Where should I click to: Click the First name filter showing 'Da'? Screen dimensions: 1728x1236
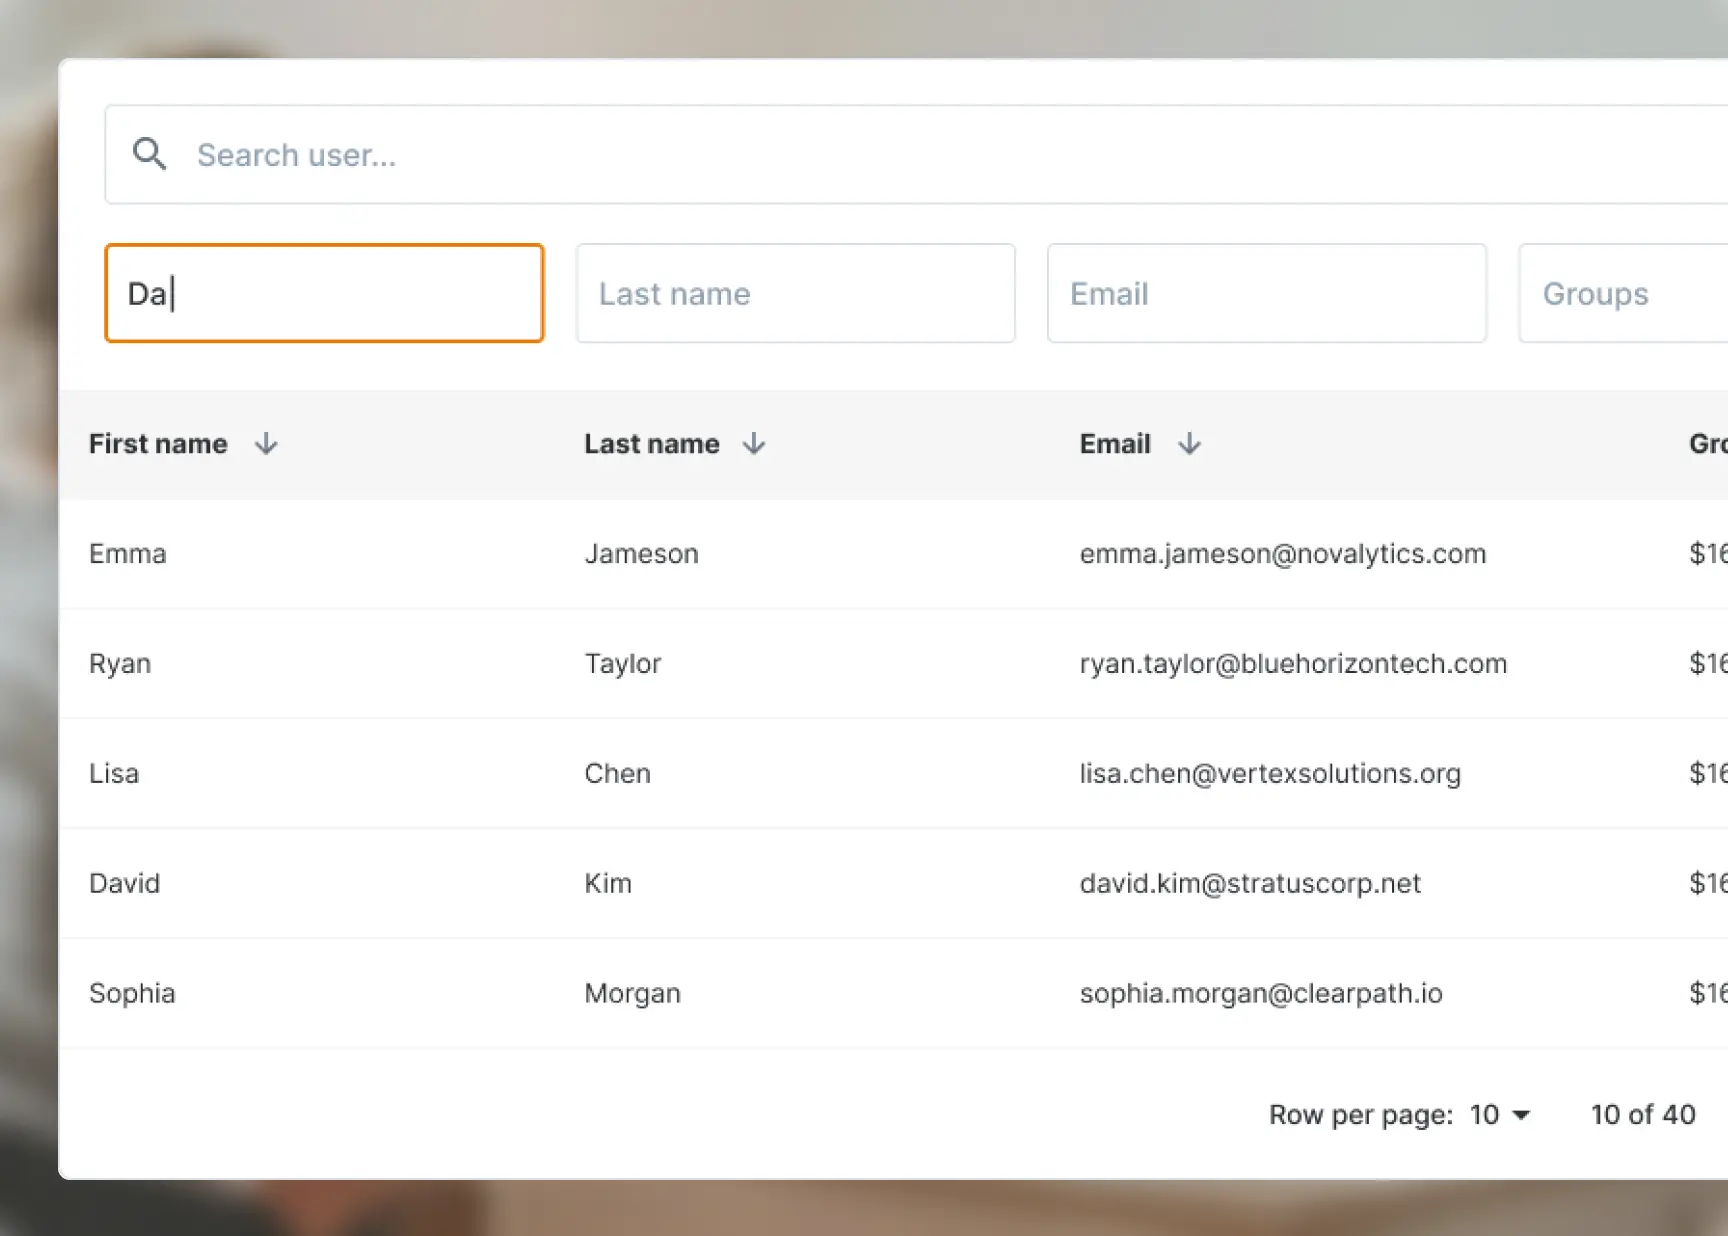[324, 292]
